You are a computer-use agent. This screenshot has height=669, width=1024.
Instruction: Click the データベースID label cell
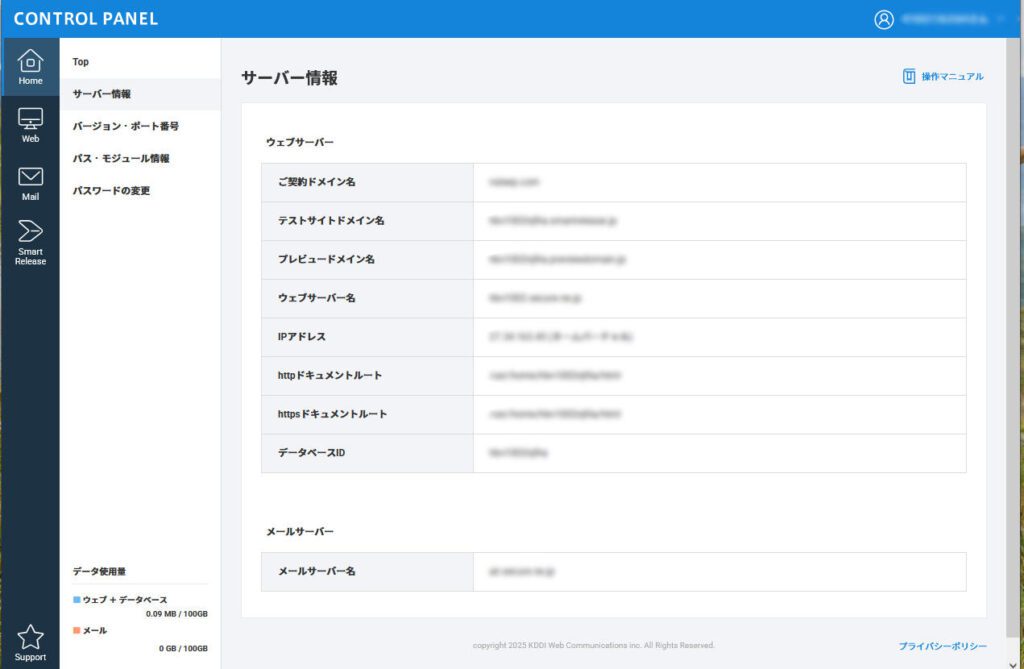tap(367, 453)
